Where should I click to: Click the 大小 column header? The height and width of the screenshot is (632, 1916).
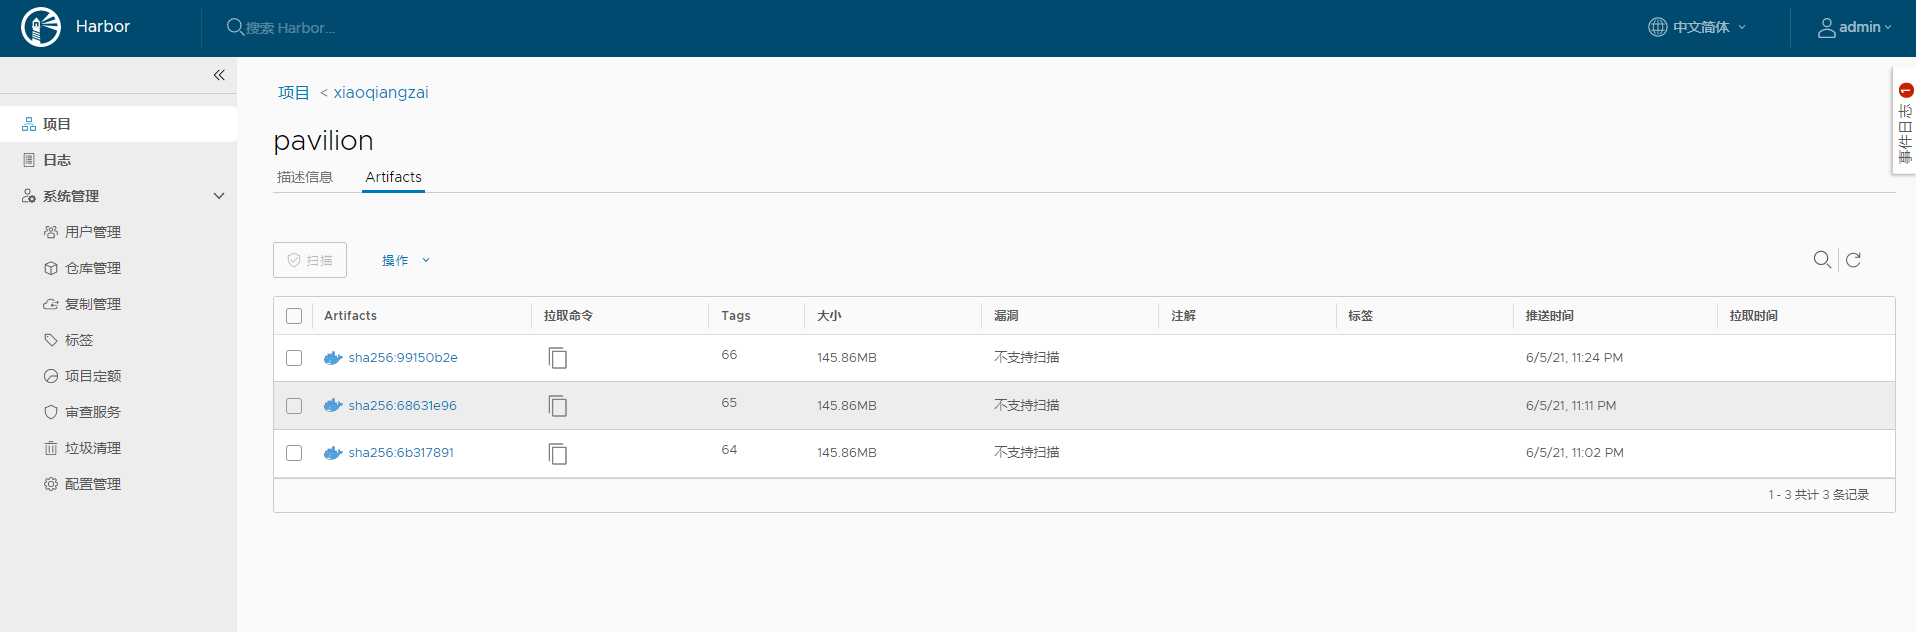829,316
